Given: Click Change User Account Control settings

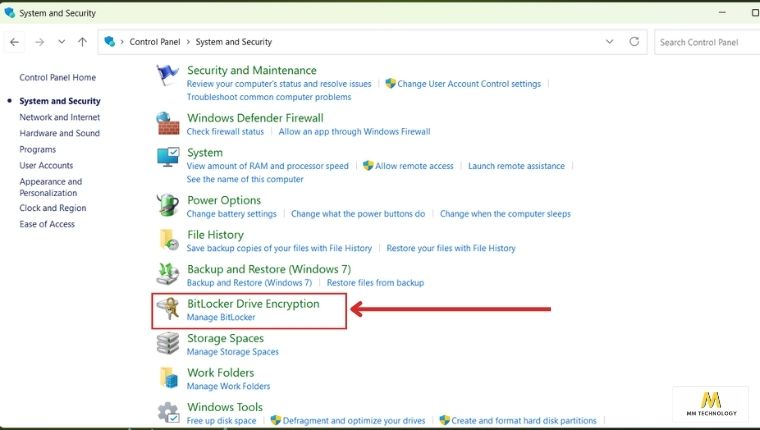Looking at the screenshot, I should (x=469, y=84).
